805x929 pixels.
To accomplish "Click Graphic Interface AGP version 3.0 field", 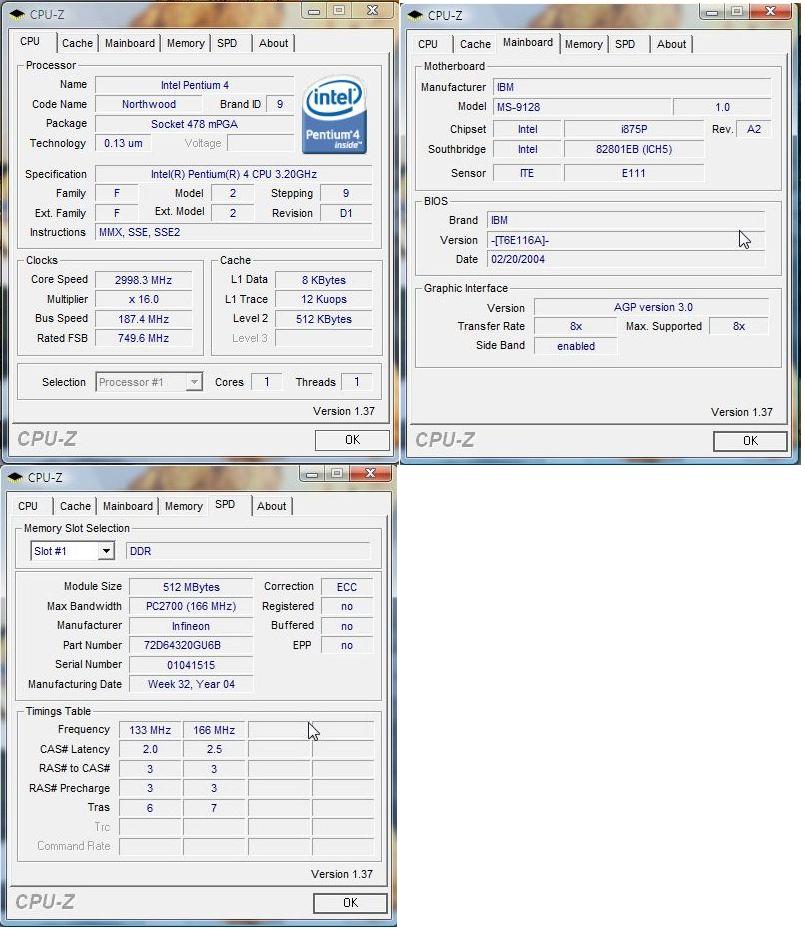I will coord(652,307).
